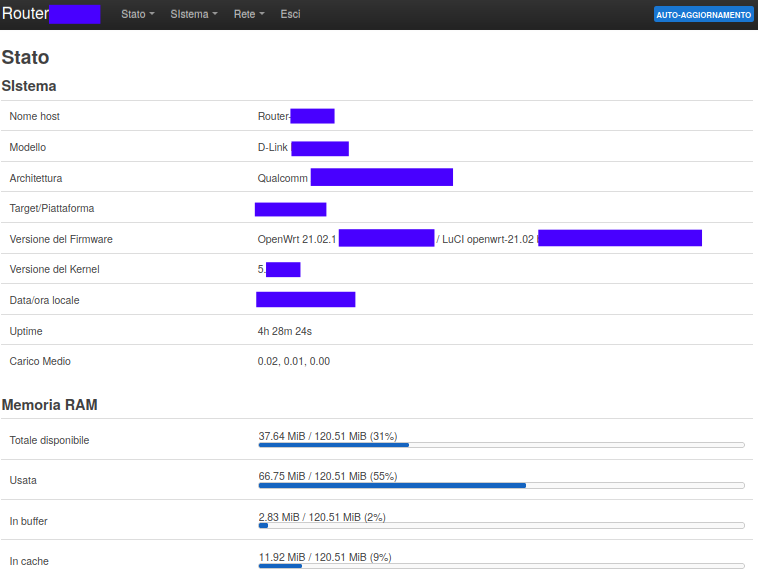
Task: Click the Totale disponibile memory bar
Action: [x=501, y=445]
